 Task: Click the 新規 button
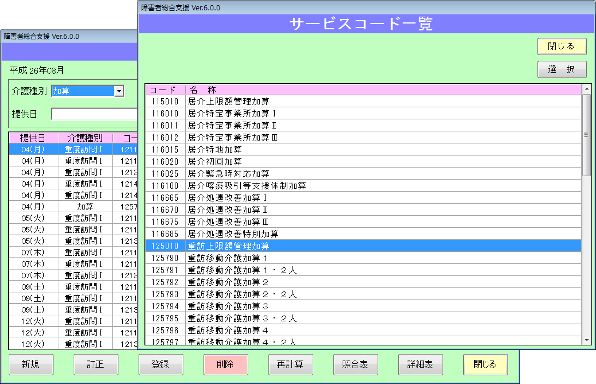[31, 364]
